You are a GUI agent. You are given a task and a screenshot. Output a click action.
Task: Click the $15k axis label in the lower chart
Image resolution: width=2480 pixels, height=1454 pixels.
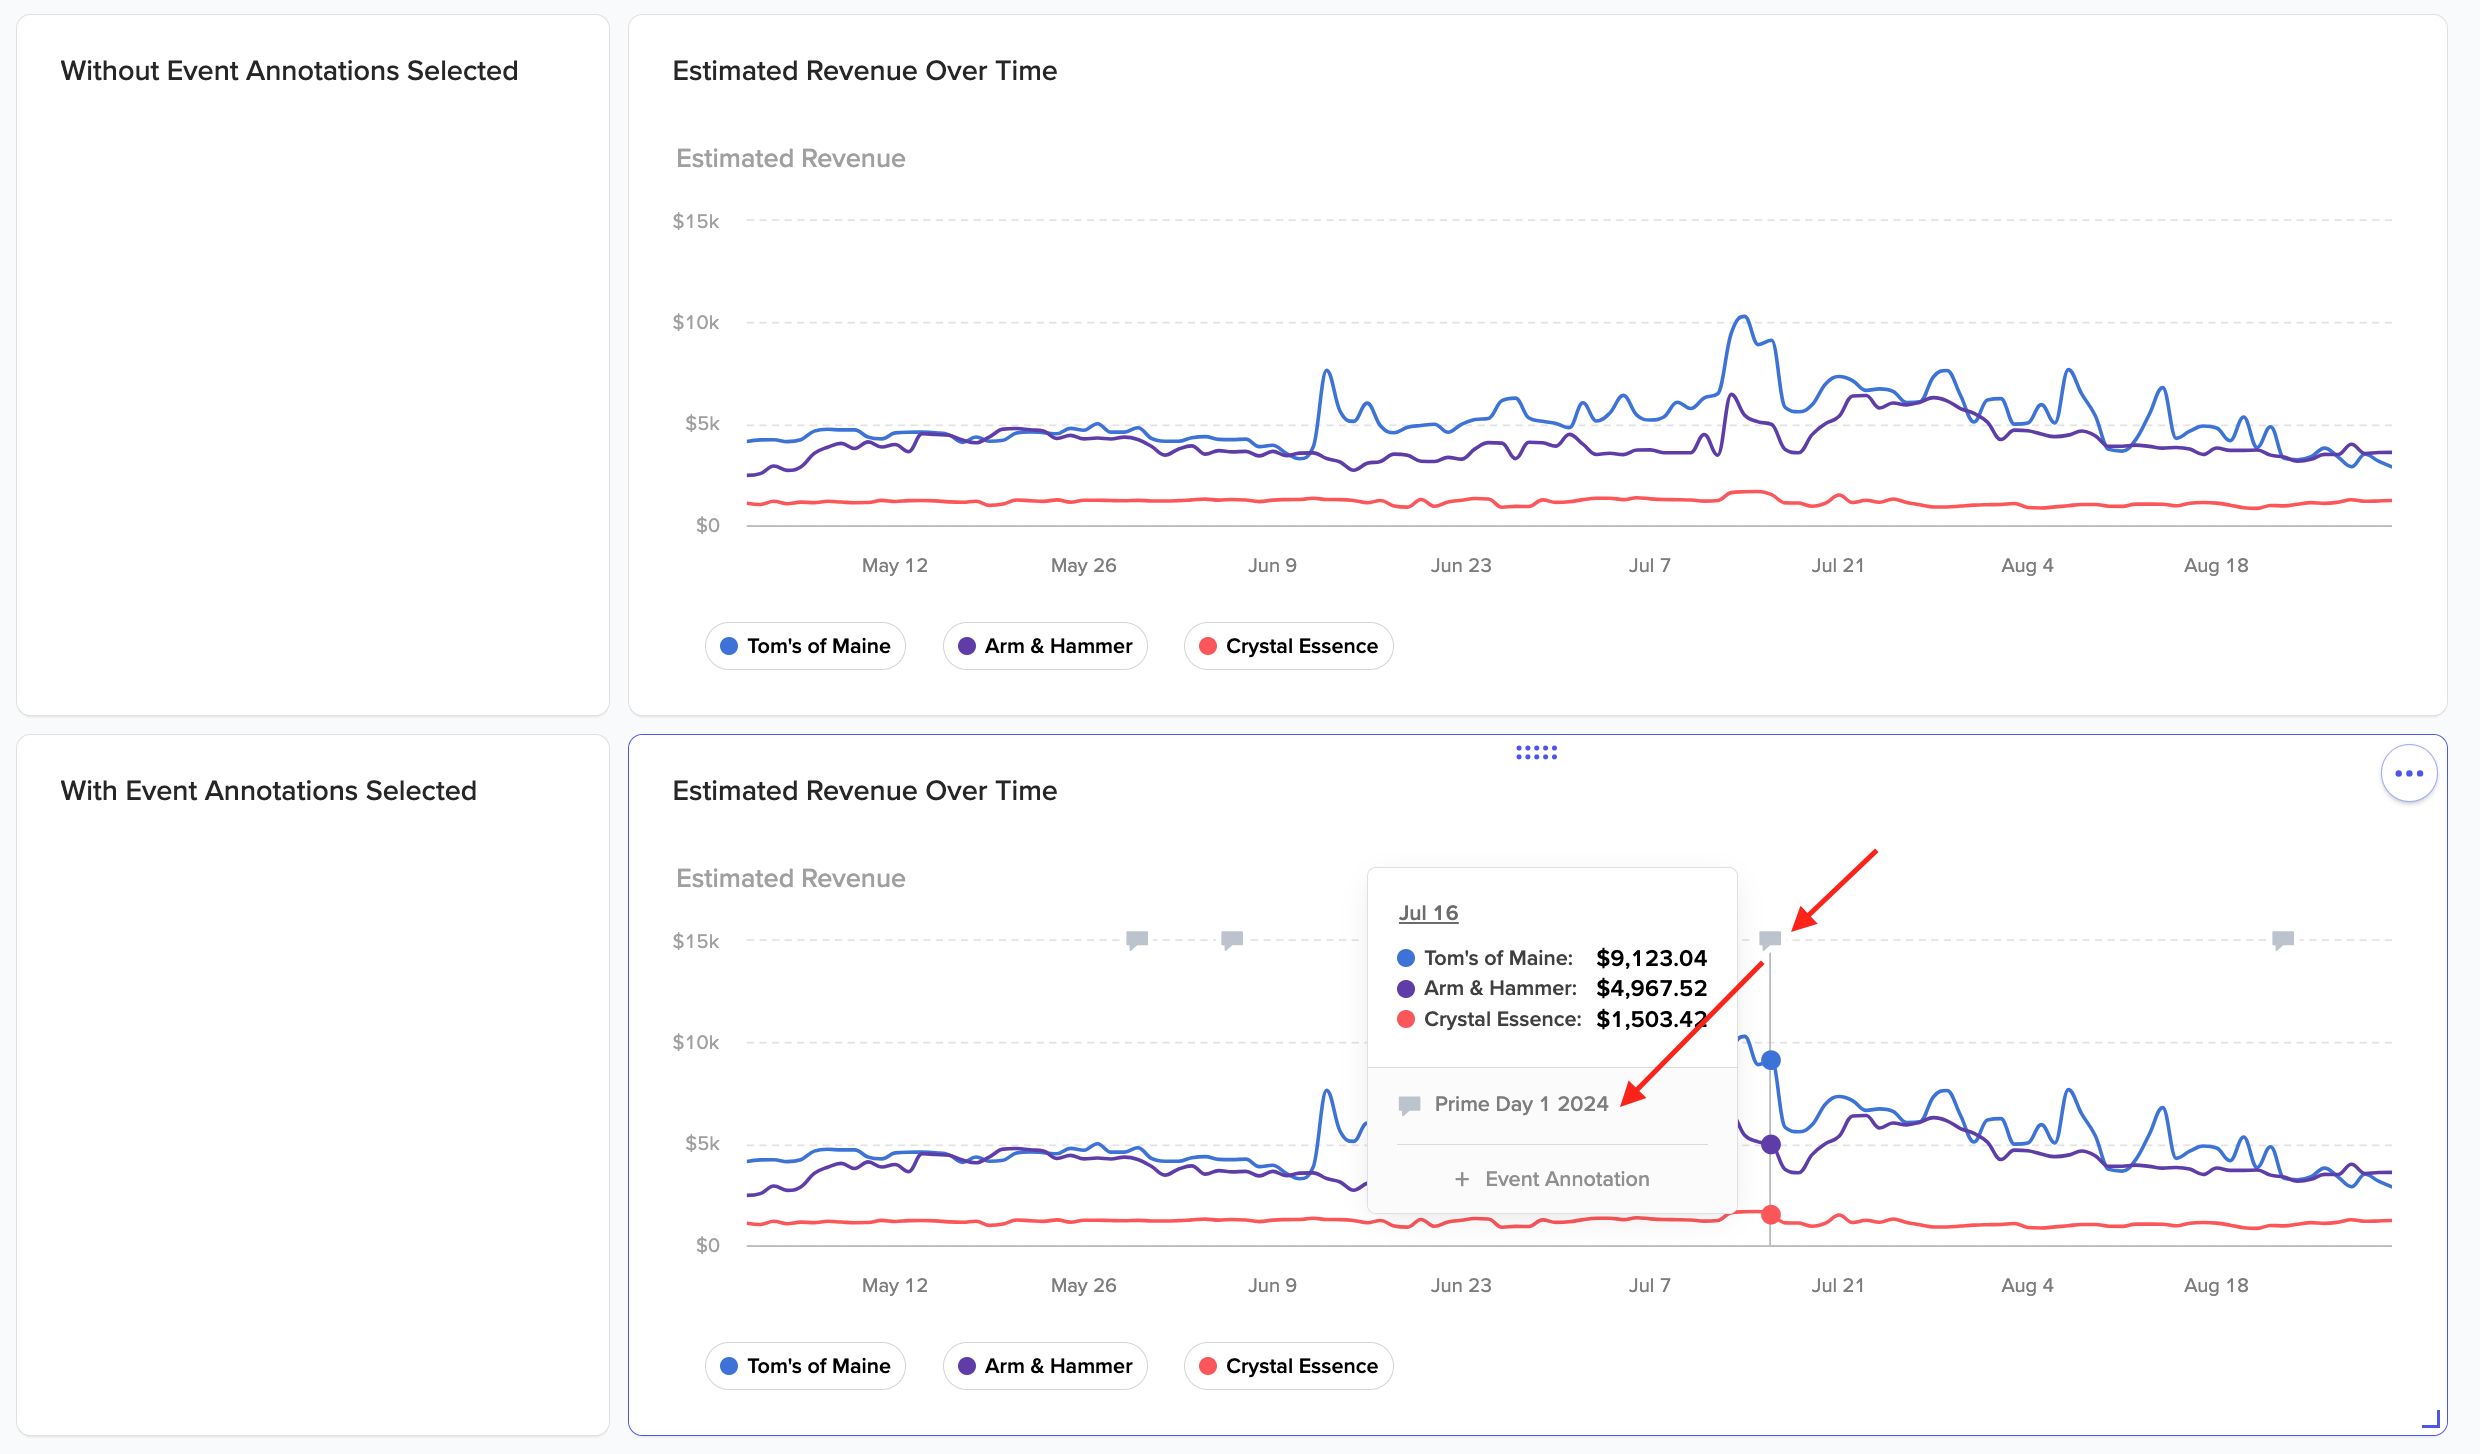pos(695,941)
